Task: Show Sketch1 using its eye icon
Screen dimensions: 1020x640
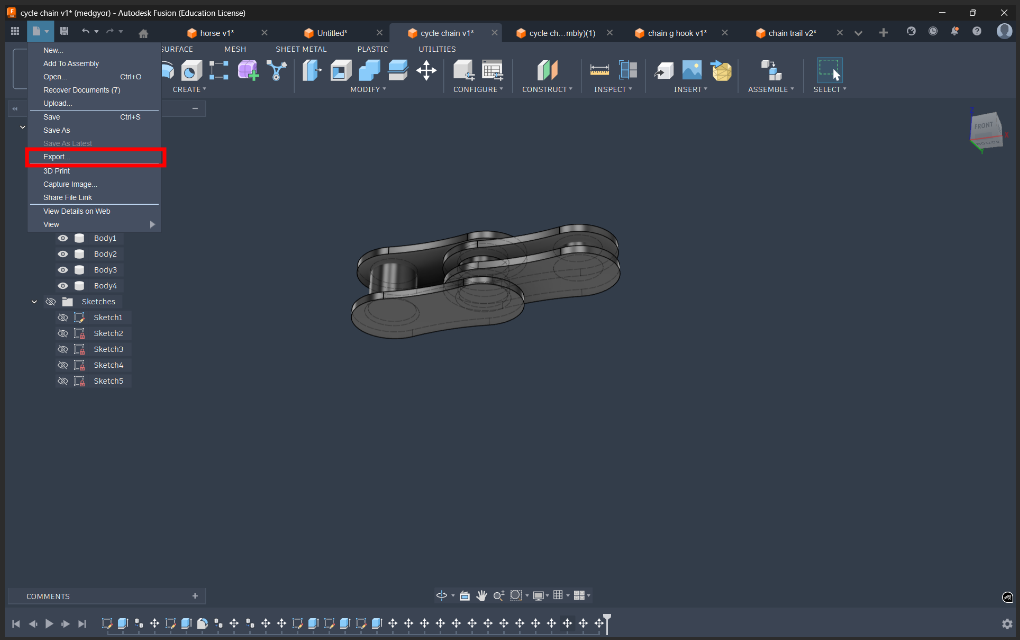Action: (63, 317)
